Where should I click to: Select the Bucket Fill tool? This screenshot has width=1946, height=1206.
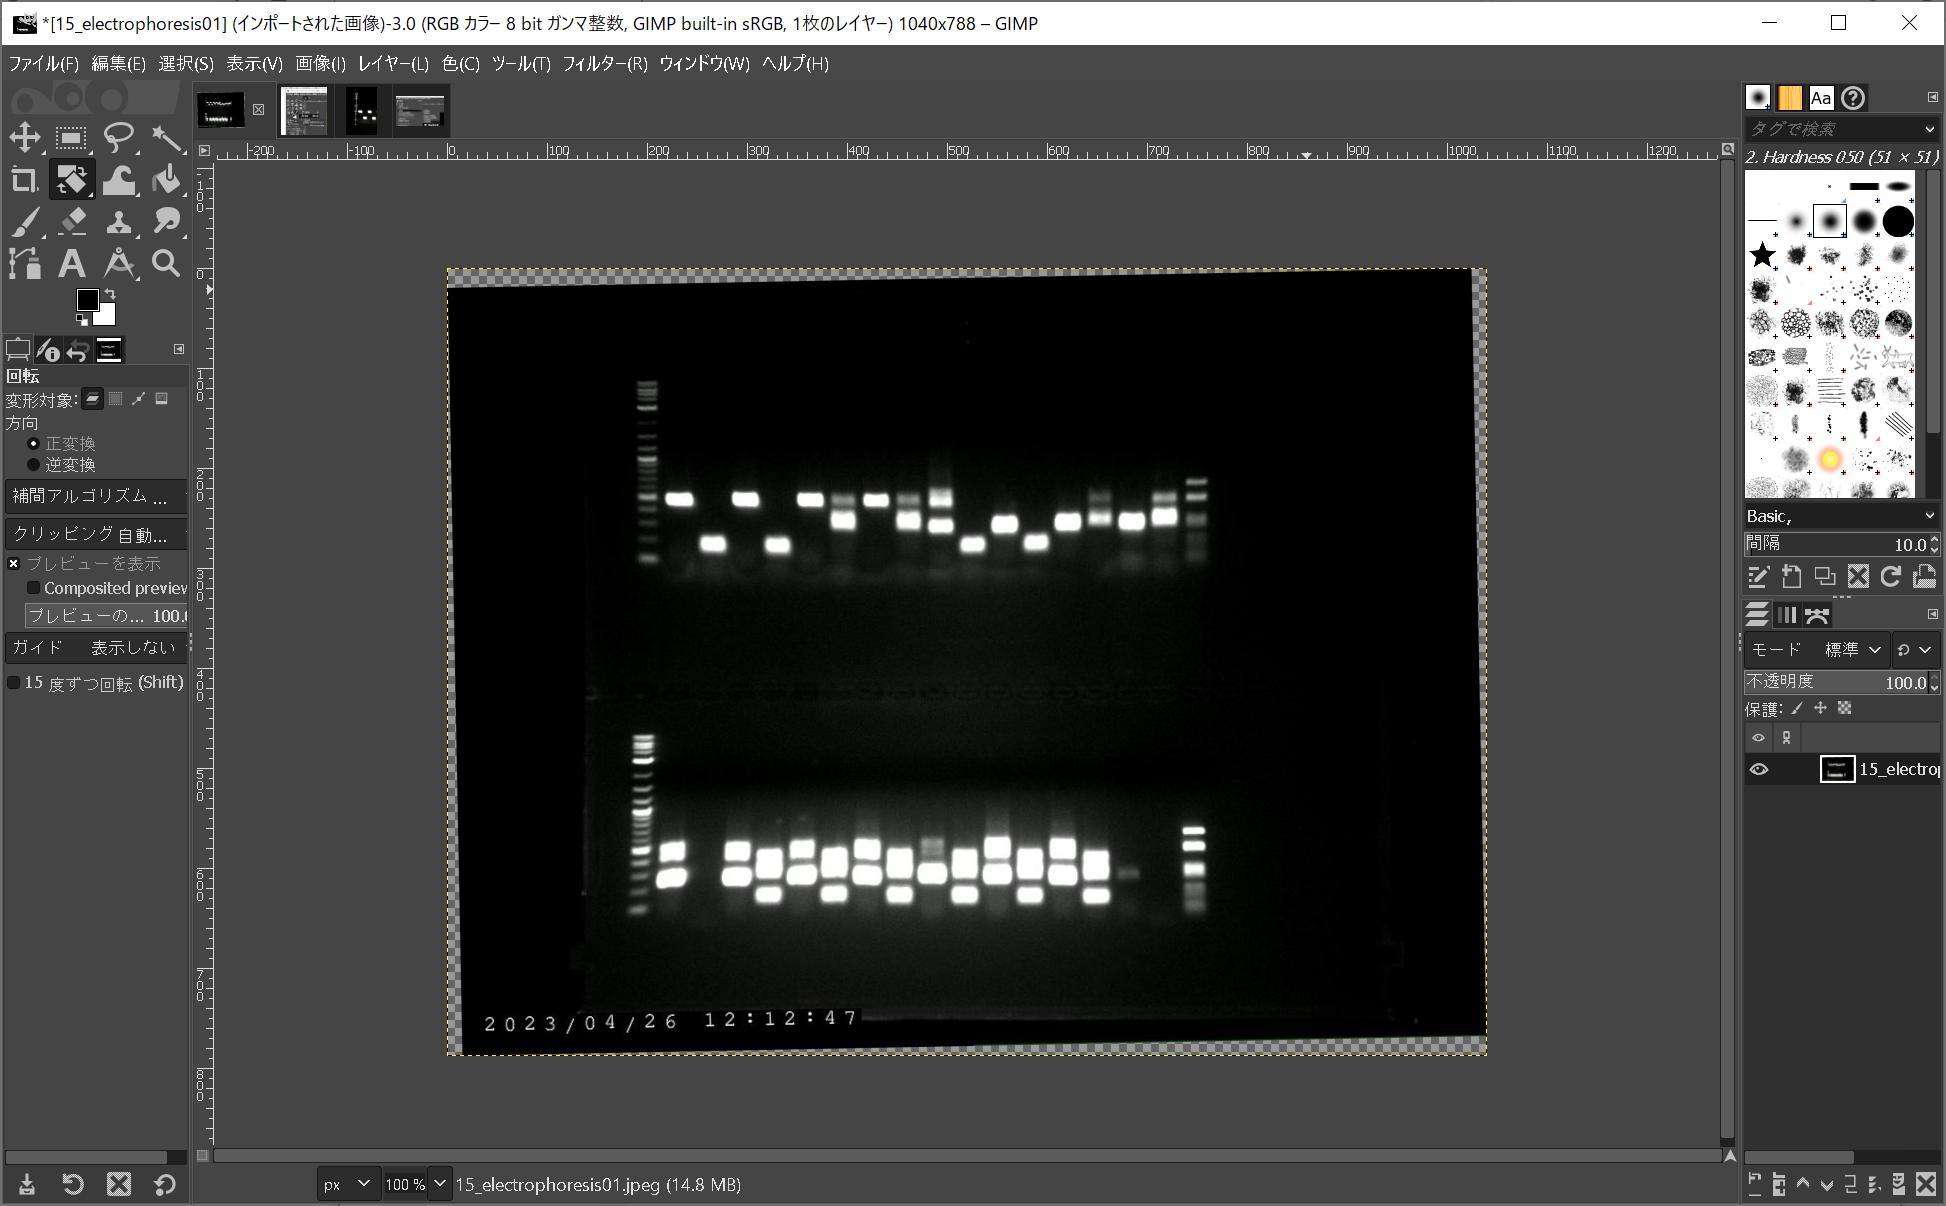point(166,180)
